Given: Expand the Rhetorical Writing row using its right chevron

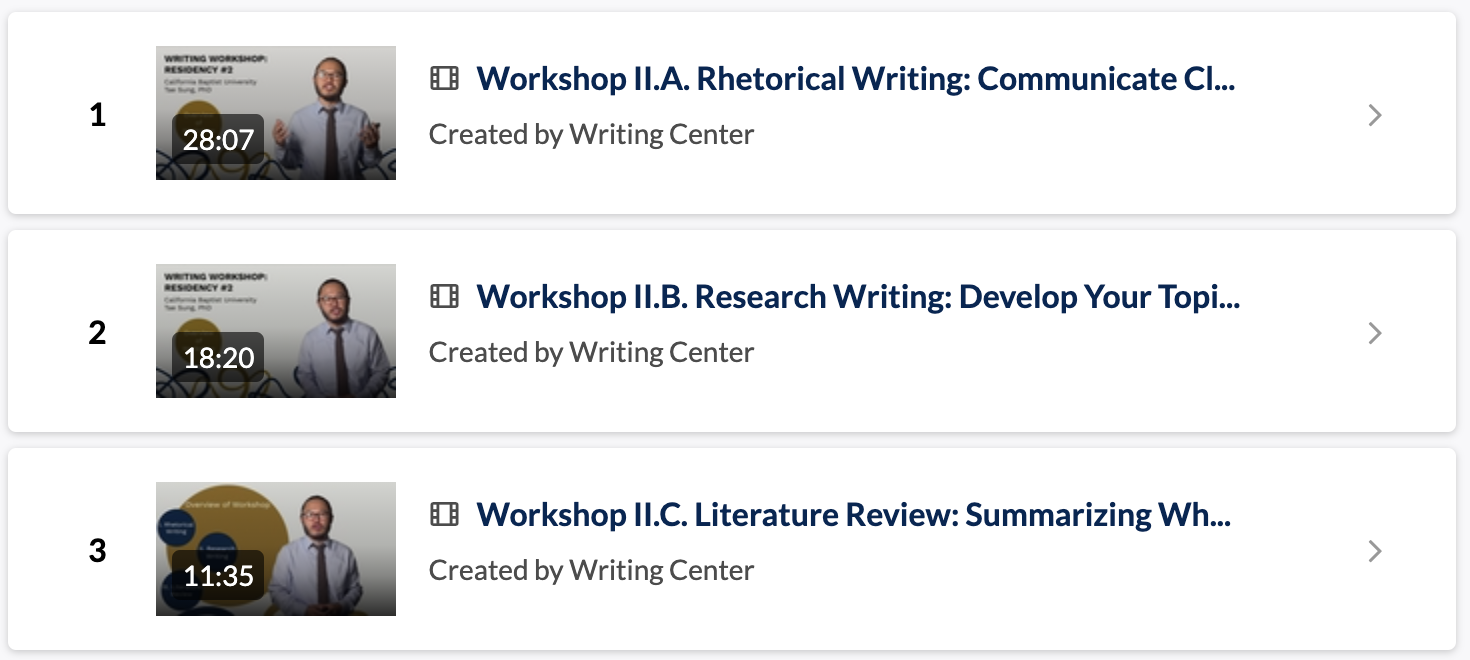Looking at the screenshot, I should pos(1375,116).
